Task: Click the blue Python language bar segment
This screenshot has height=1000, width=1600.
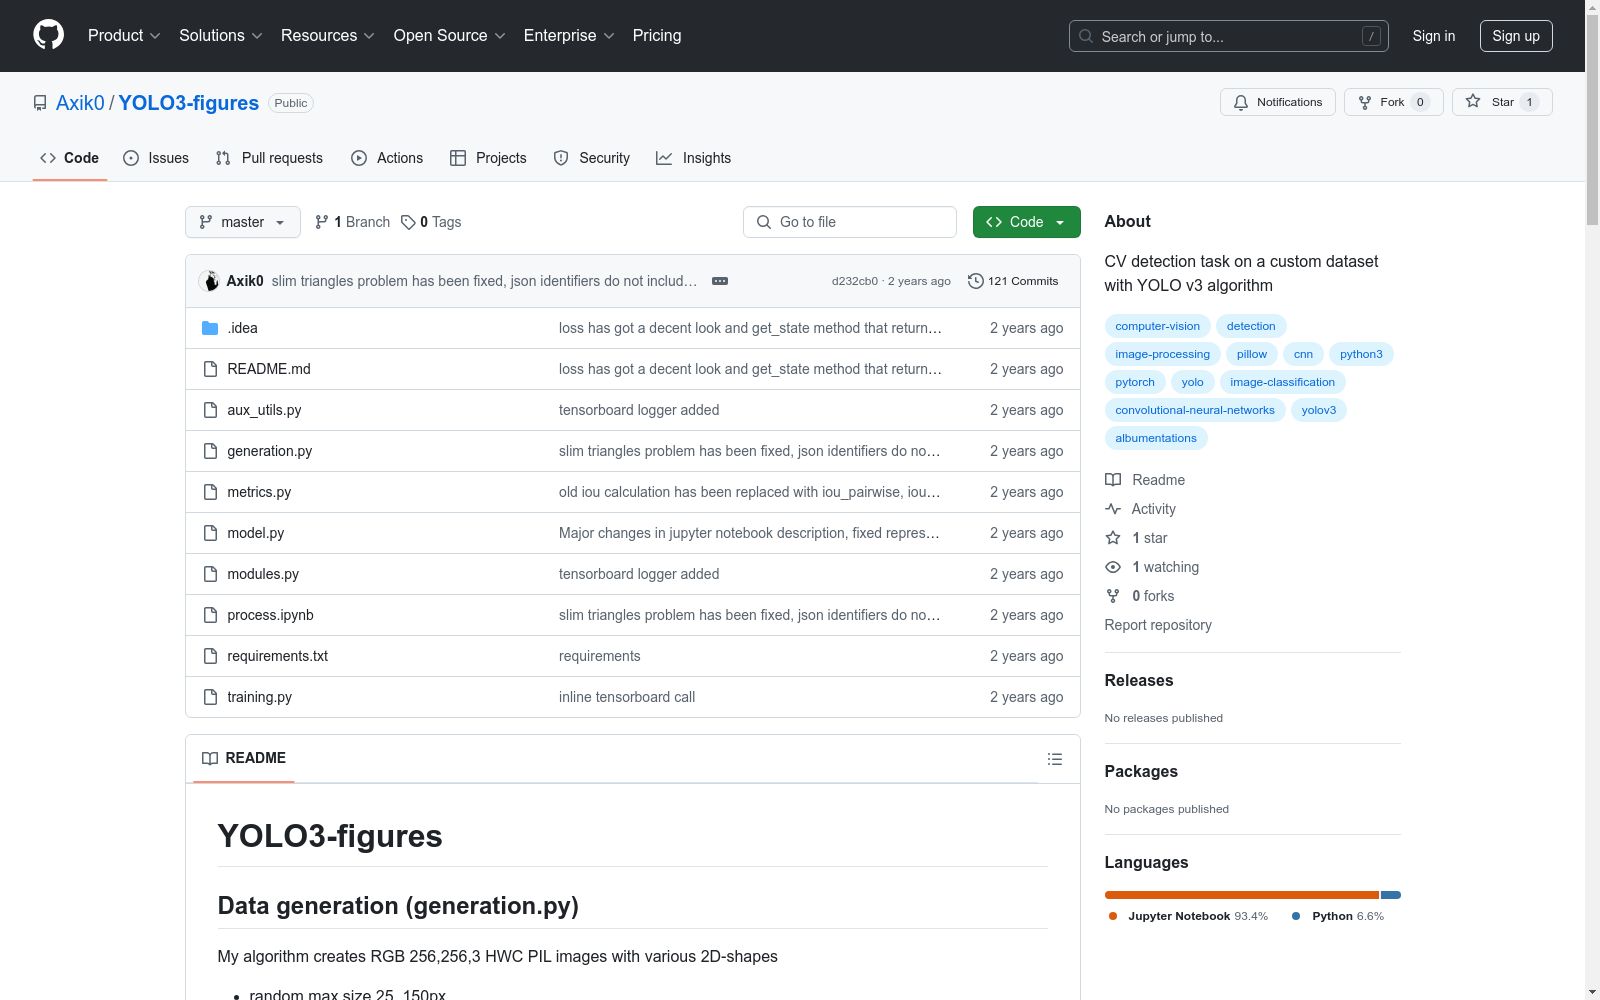Action: coord(1391,895)
